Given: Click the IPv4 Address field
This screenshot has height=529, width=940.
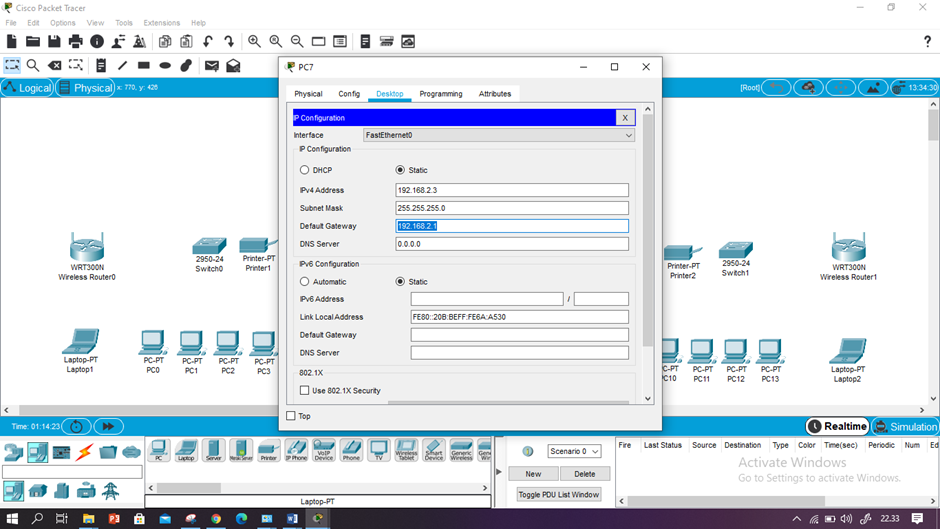Looking at the screenshot, I should click(512, 190).
